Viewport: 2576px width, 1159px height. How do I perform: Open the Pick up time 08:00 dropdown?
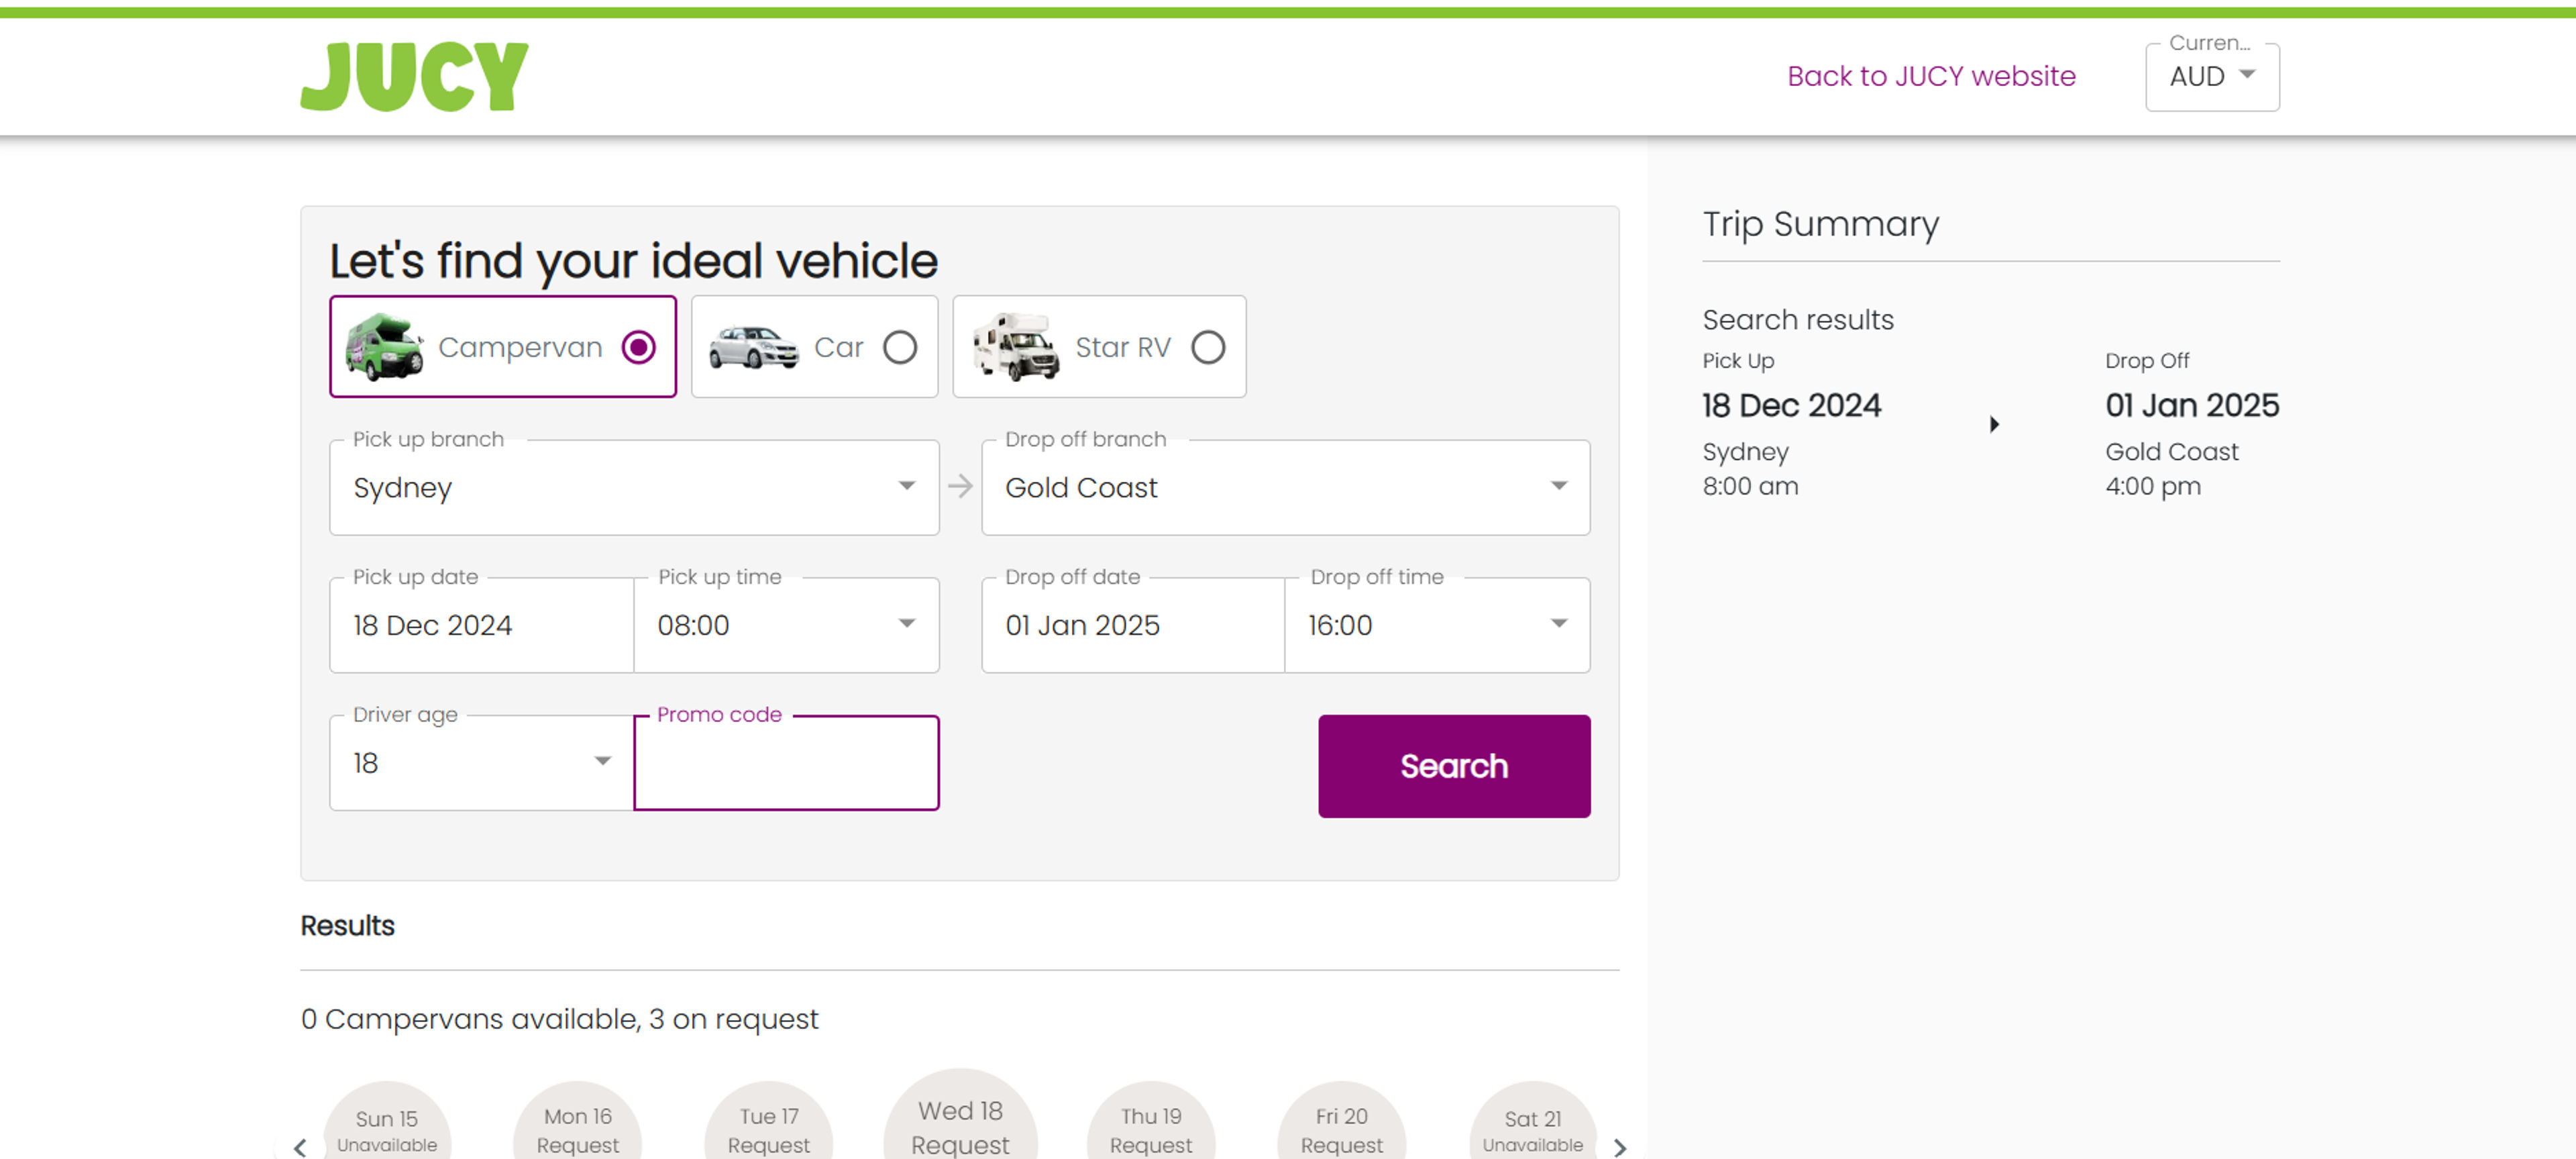tap(787, 625)
